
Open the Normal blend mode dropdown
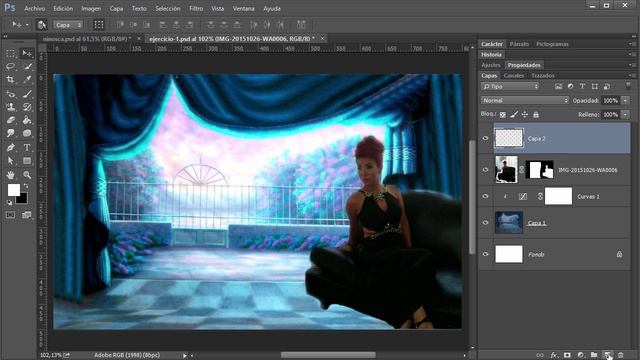525,100
